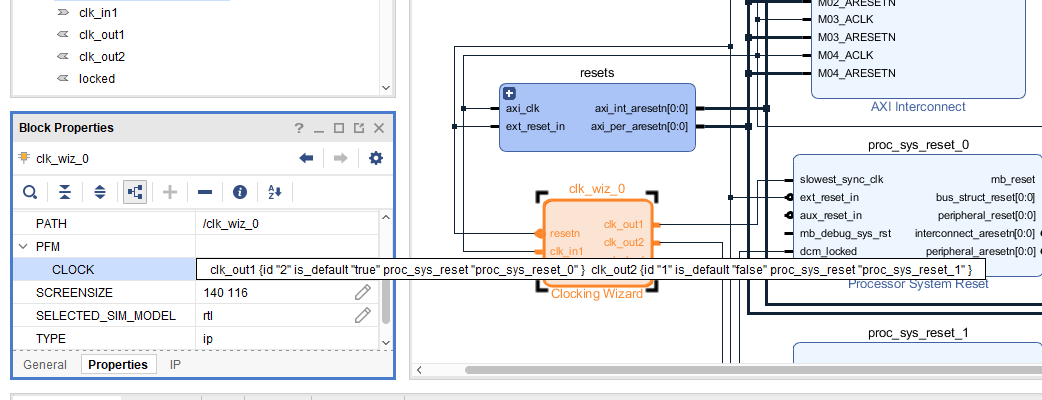The height and width of the screenshot is (400, 1042).
Task: Remove the property with the minus icon
Action: [x=204, y=192]
